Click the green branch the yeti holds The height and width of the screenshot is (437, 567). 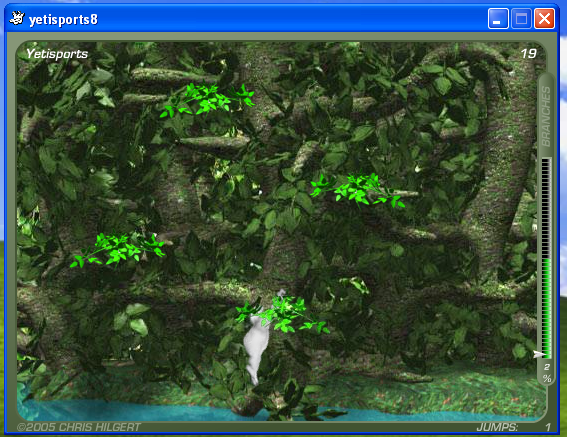coord(282,314)
